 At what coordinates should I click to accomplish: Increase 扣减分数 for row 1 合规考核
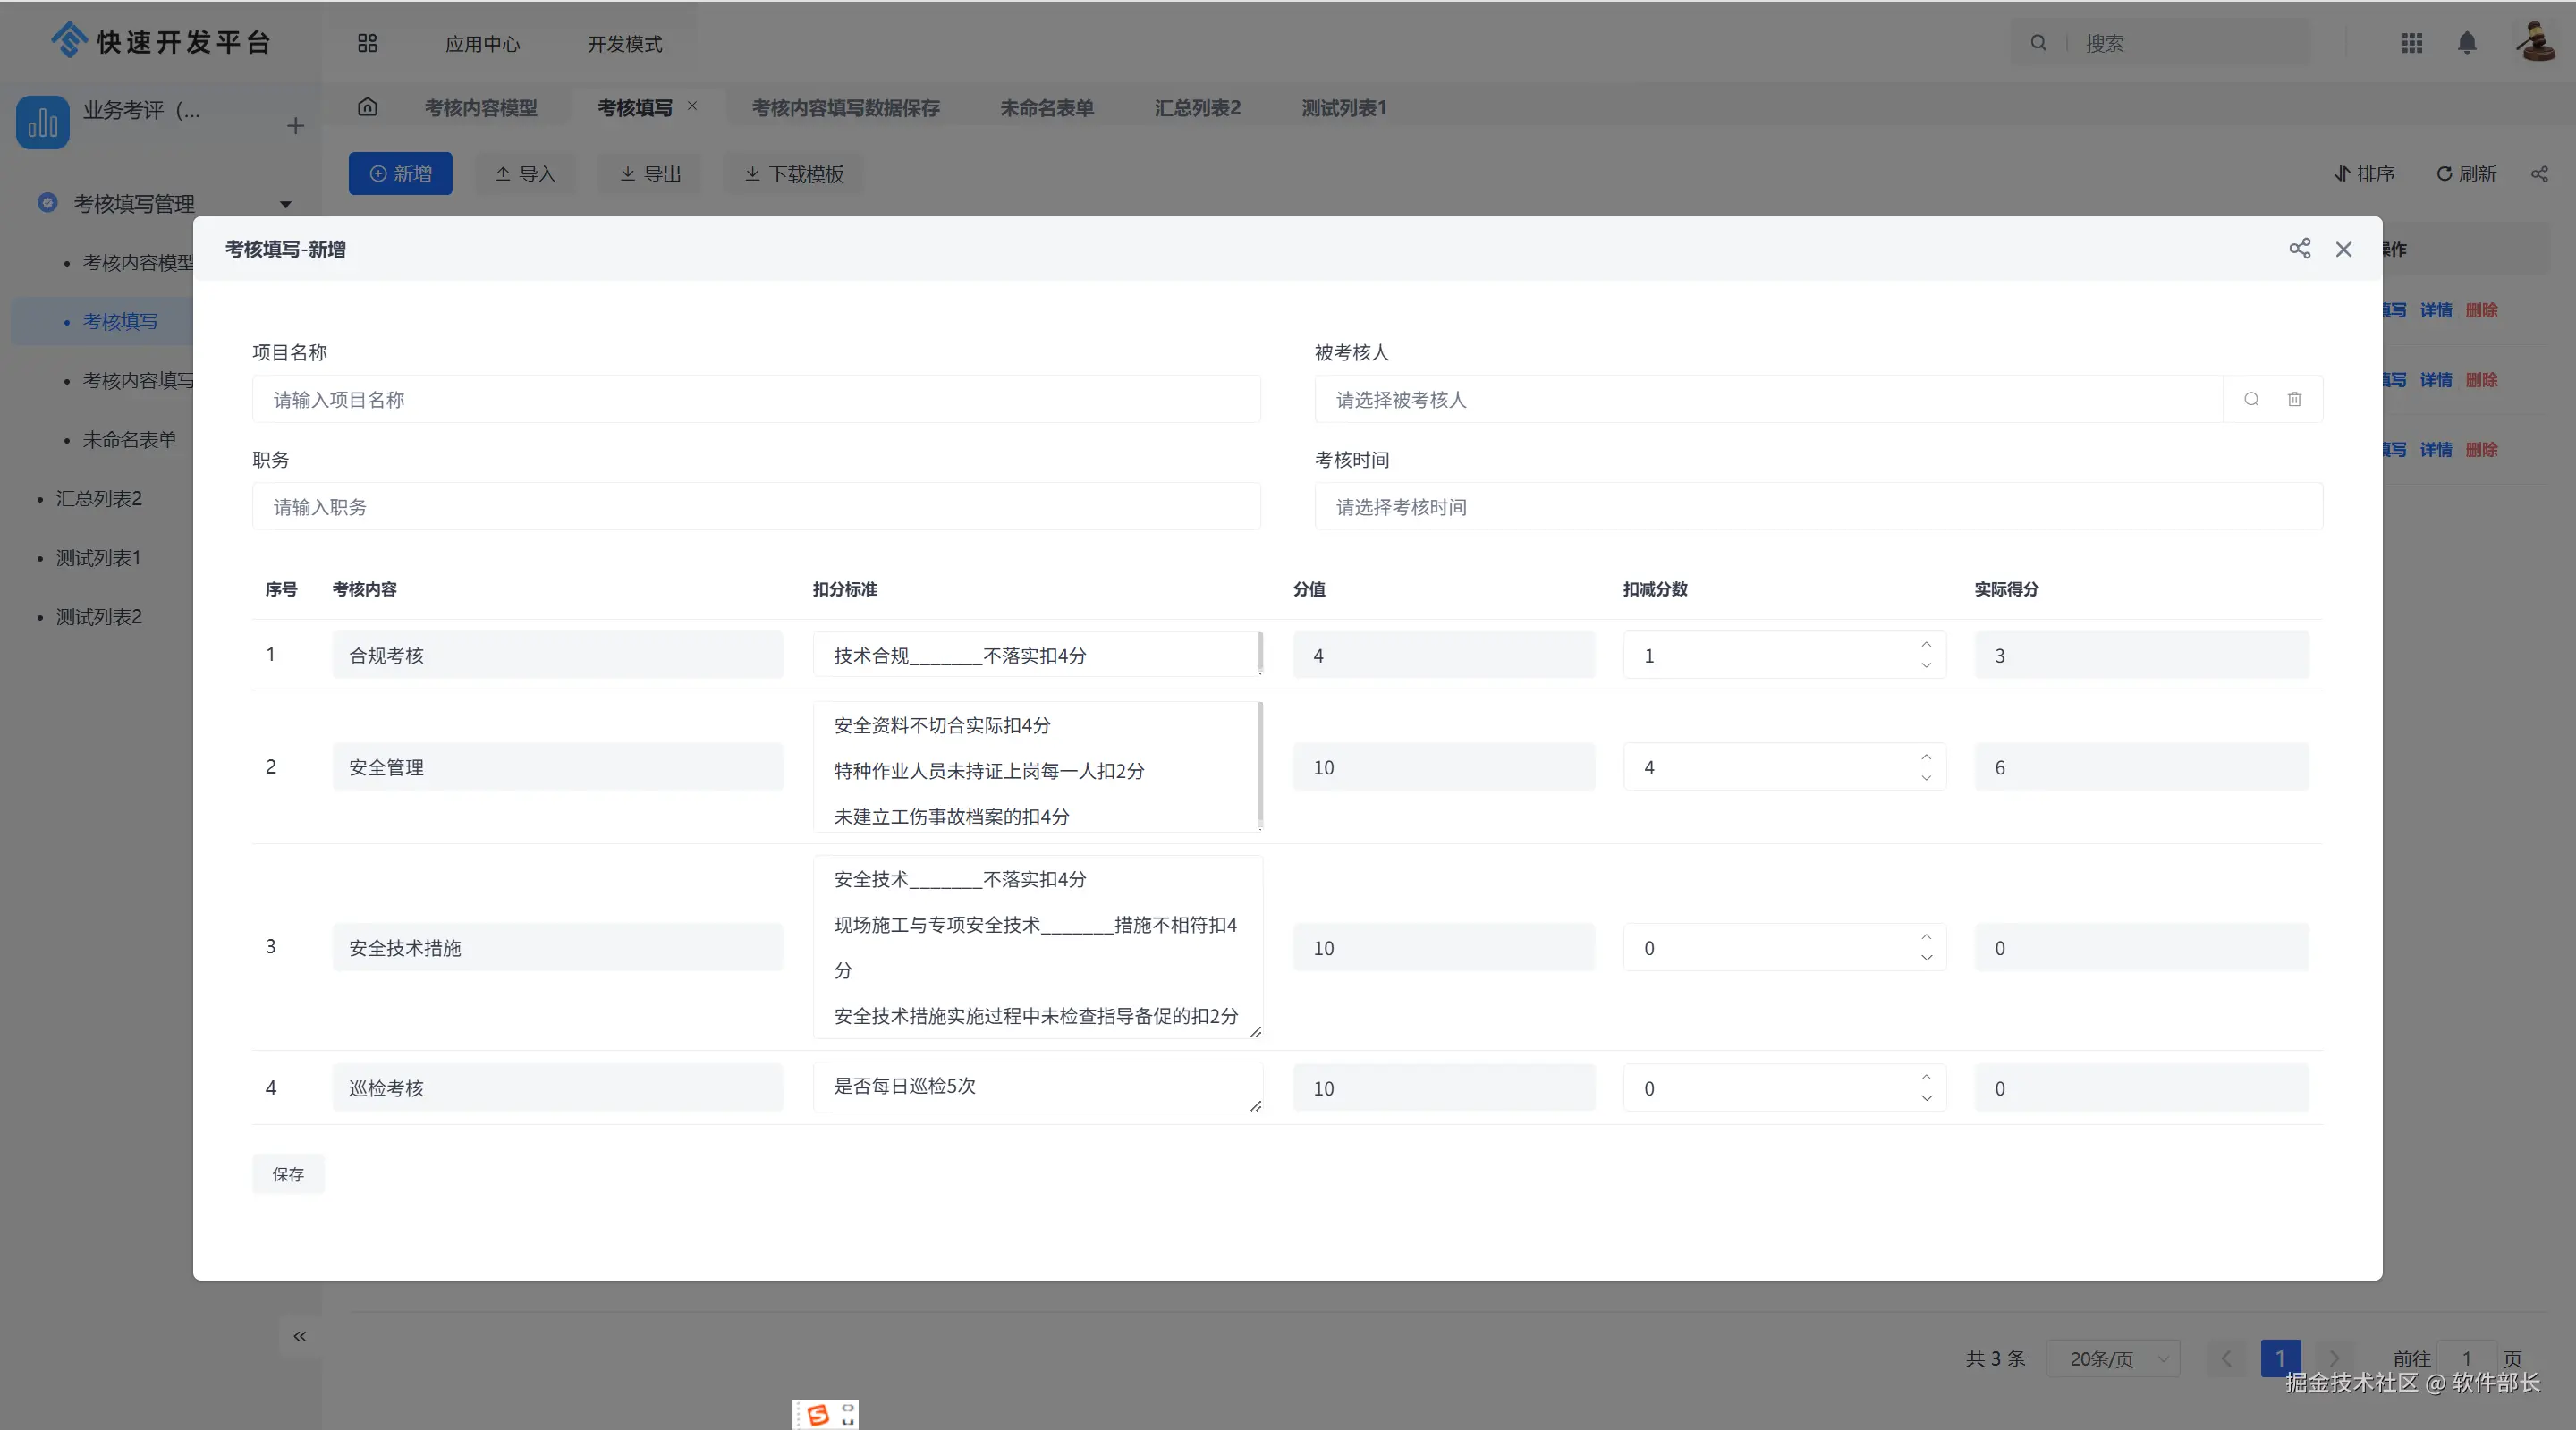coord(1926,644)
